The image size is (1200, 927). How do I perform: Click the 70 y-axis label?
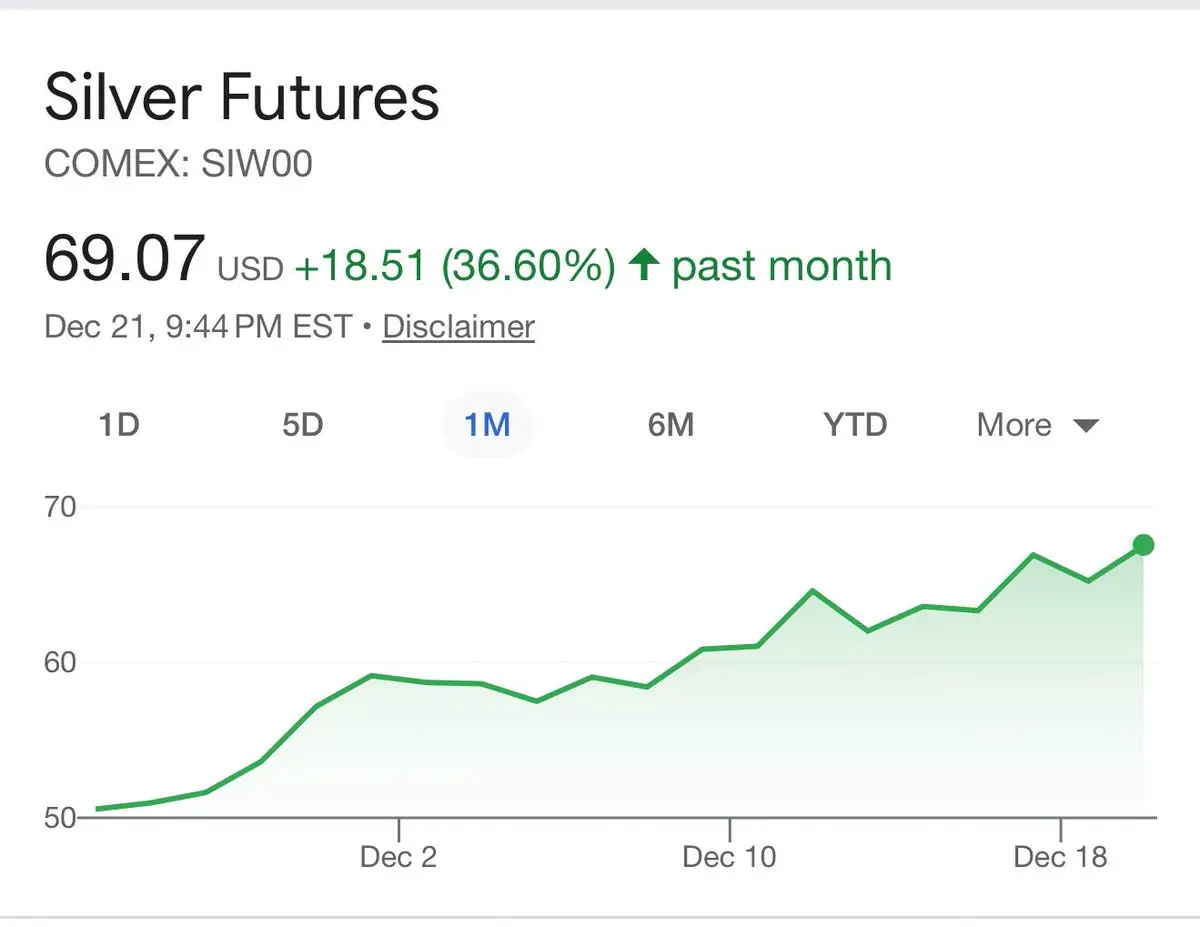click(60, 507)
